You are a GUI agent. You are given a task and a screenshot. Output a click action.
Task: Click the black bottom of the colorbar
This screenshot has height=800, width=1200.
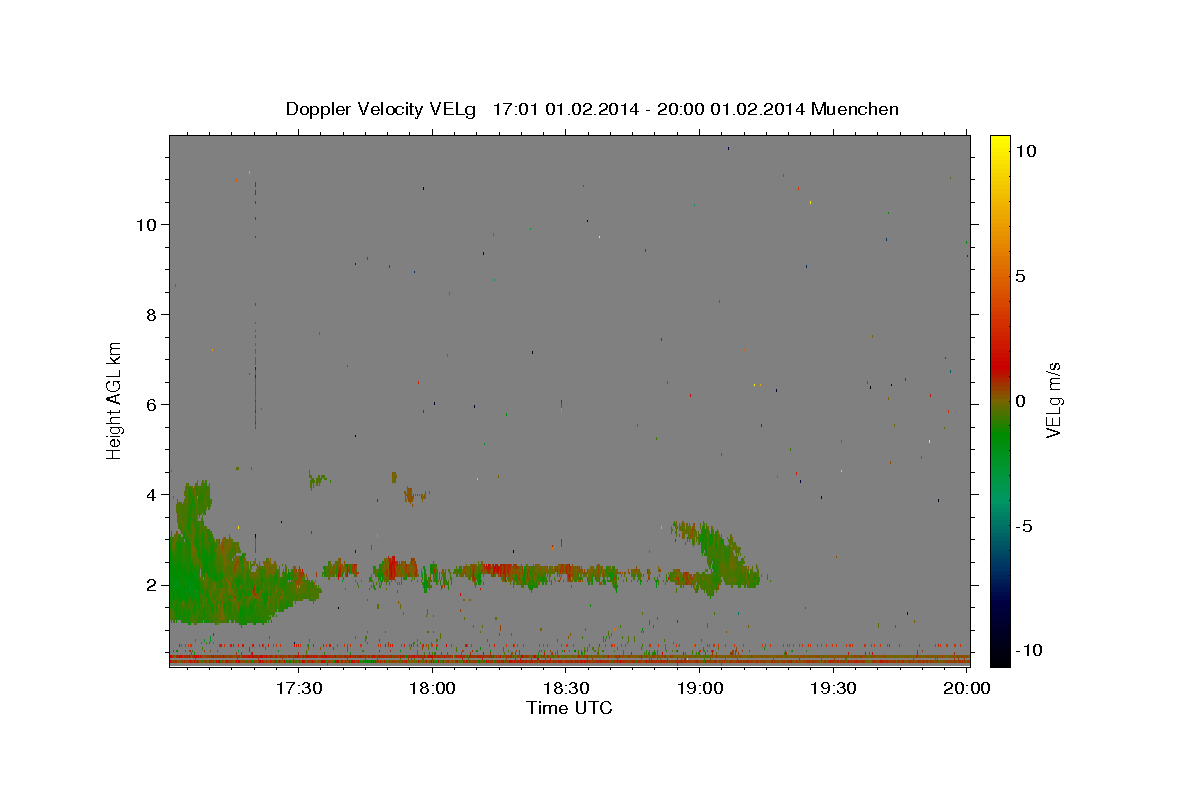(1000, 655)
